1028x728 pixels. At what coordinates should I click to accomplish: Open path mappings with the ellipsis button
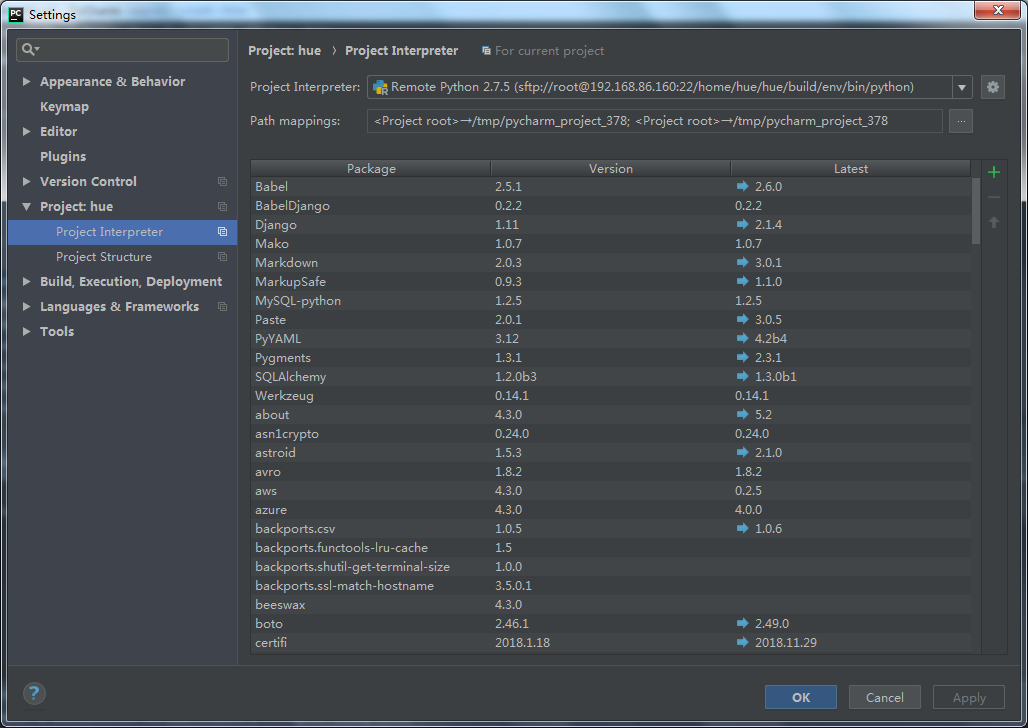pyautogui.click(x=961, y=121)
